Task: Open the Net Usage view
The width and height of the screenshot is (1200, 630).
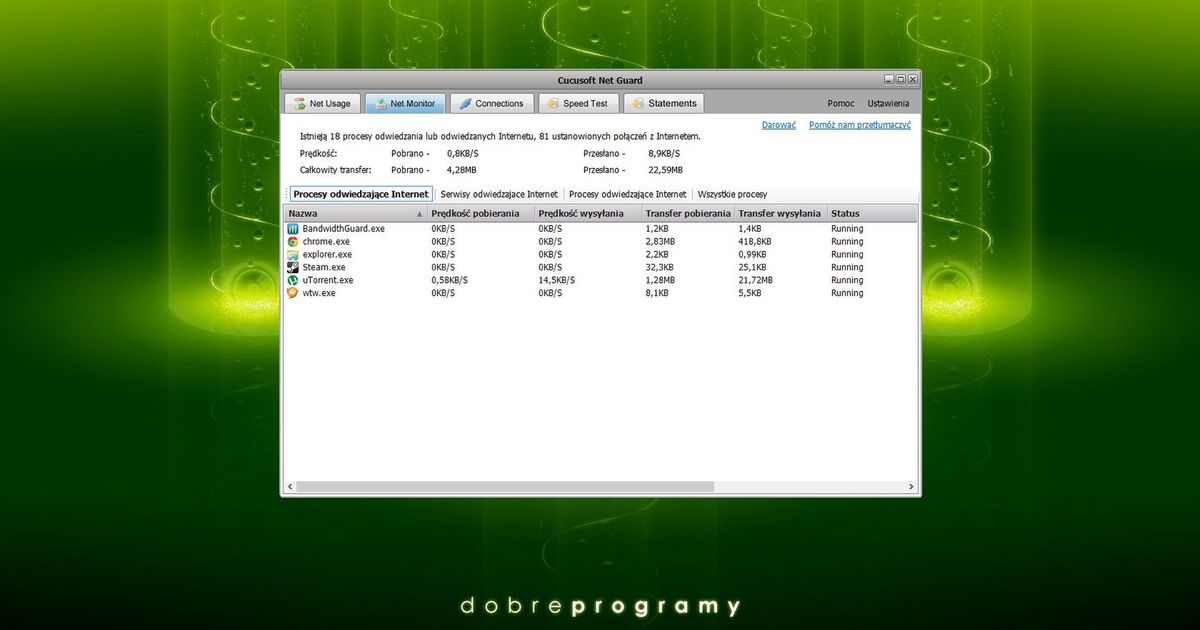Action: click(x=321, y=103)
